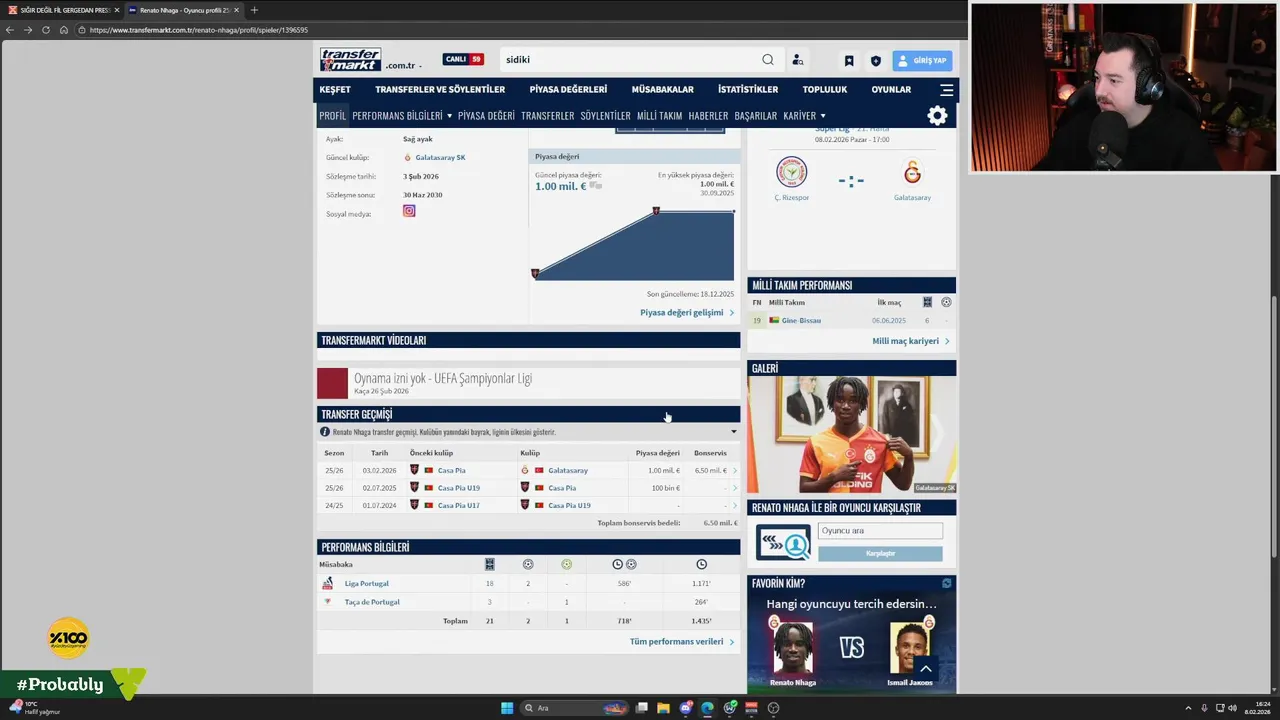Expand the 03.02.2026 Galatasaray transfer row arrow
Viewport: 1280px width, 720px height.
tap(735, 470)
